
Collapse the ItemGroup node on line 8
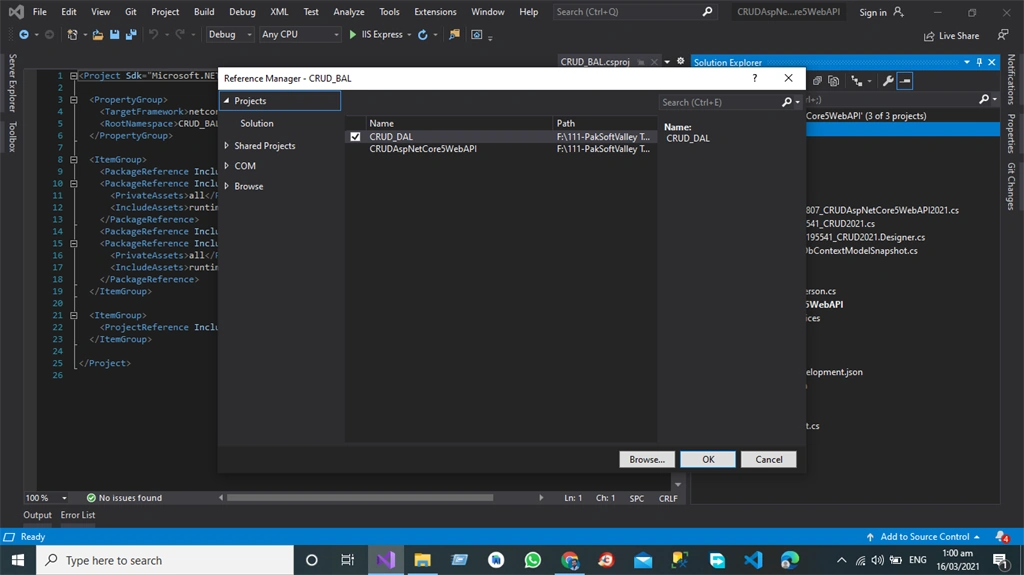[x=74, y=159]
